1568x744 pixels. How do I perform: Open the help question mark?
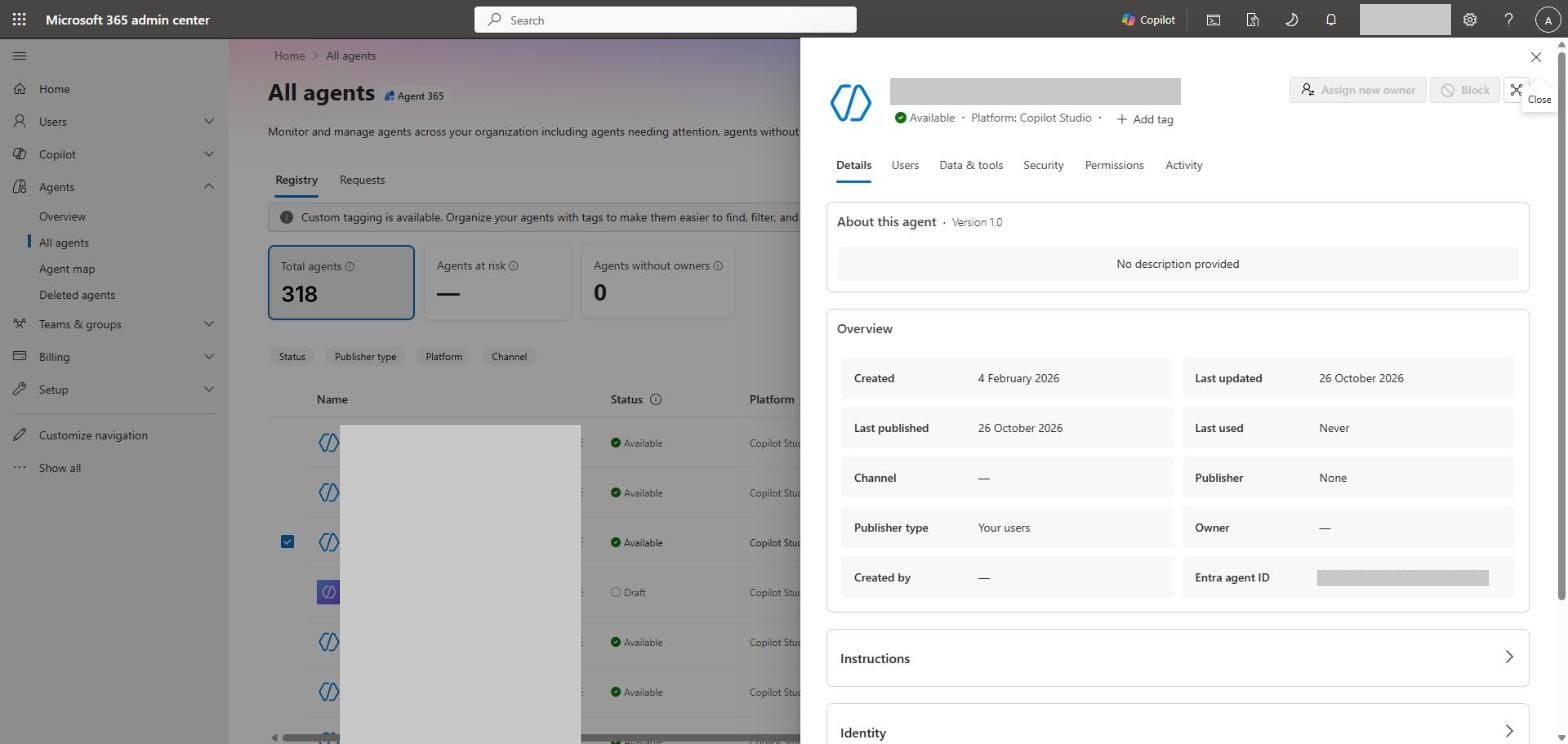tap(1509, 19)
